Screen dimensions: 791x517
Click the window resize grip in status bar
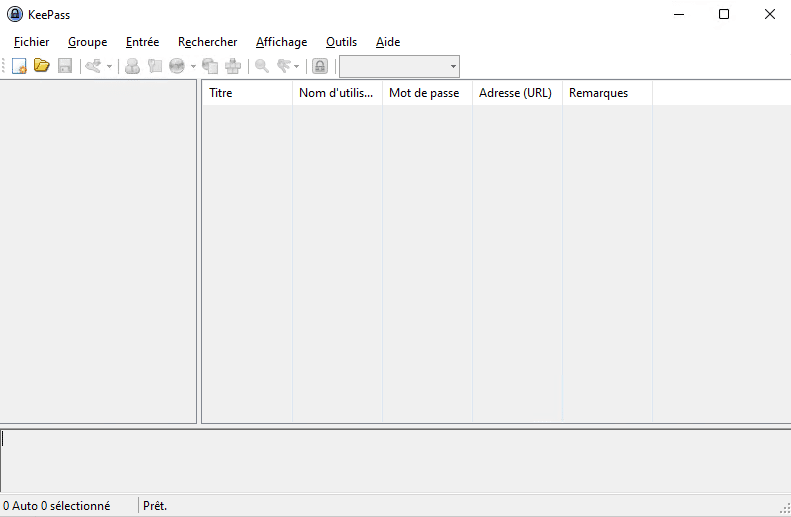(x=785, y=508)
